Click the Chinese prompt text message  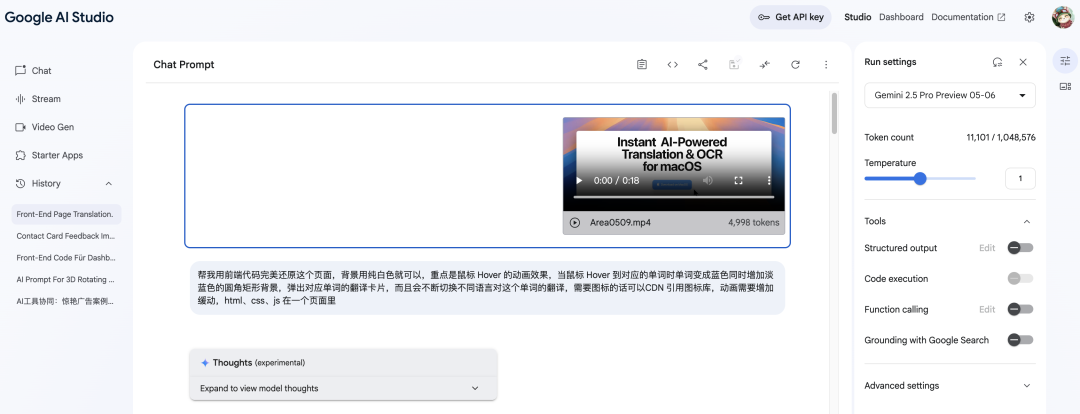click(x=487, y=289)
